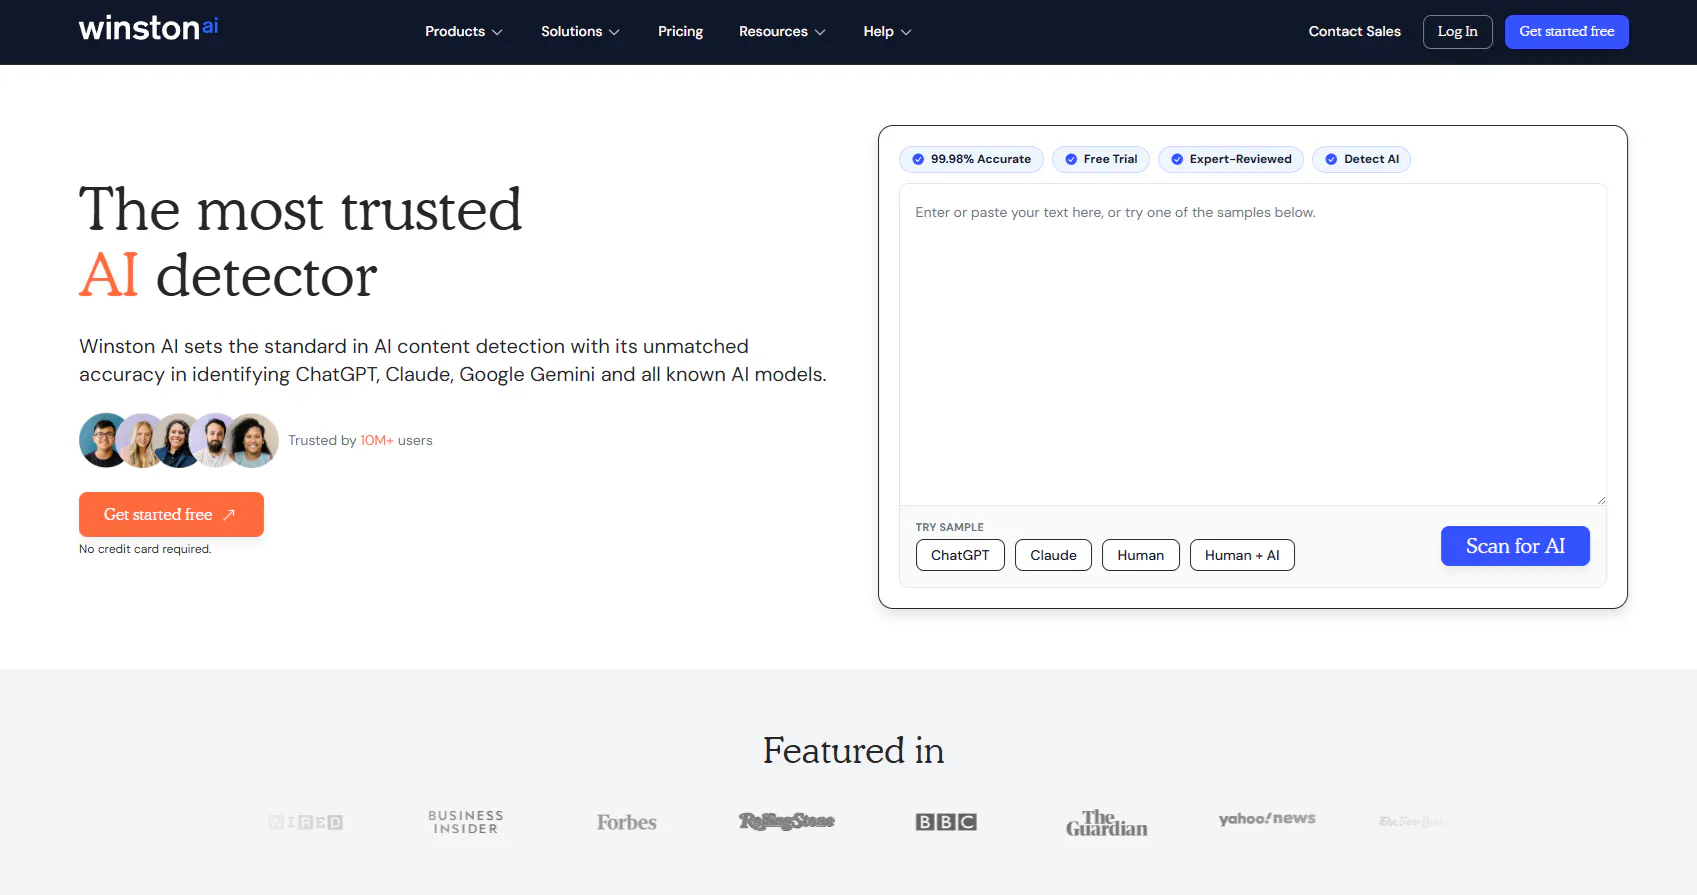This screenshot has width=1697, height=895.
Task: Click the Business Insider logo
Action: point(466,822)
